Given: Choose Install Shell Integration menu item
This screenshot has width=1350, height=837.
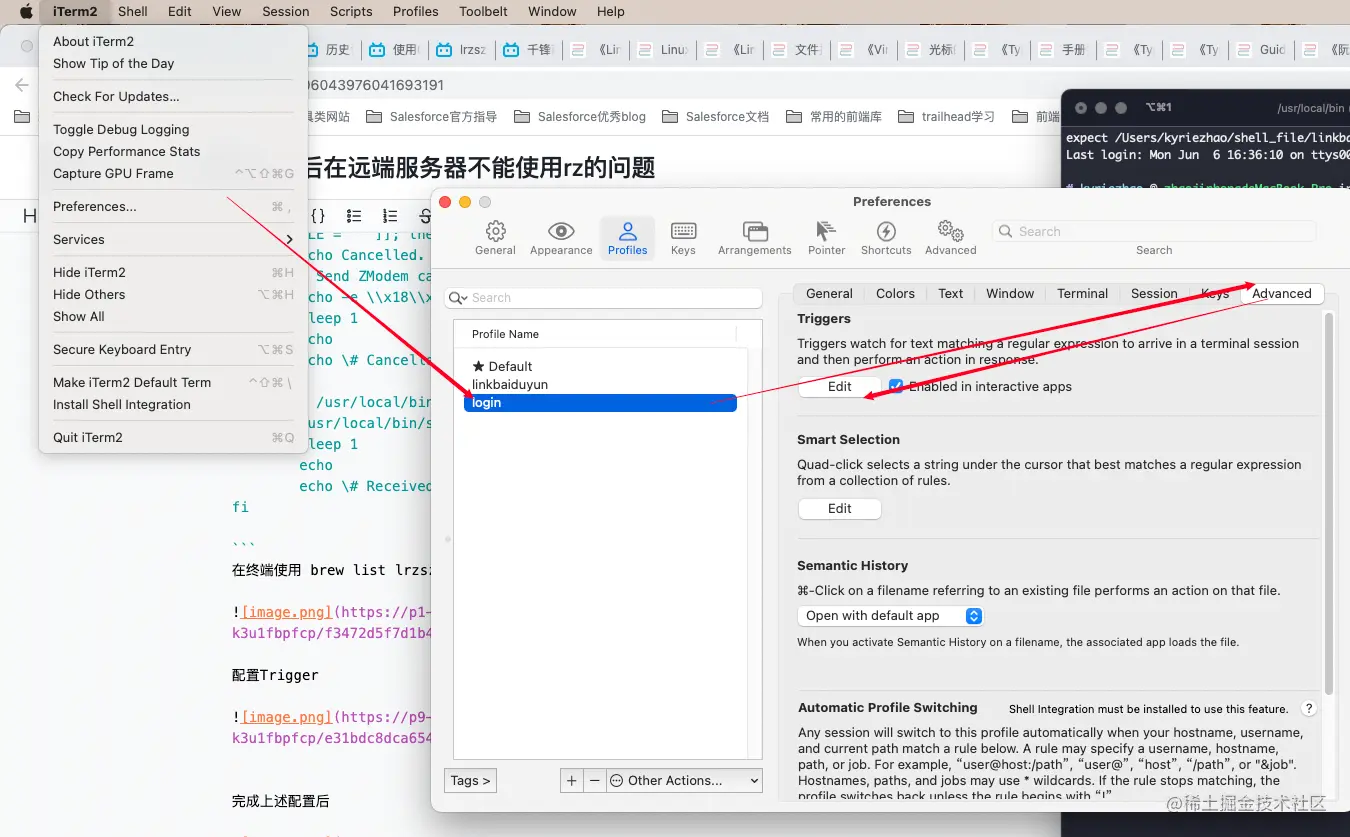Looking at the screenshot, I should (173, 404).
